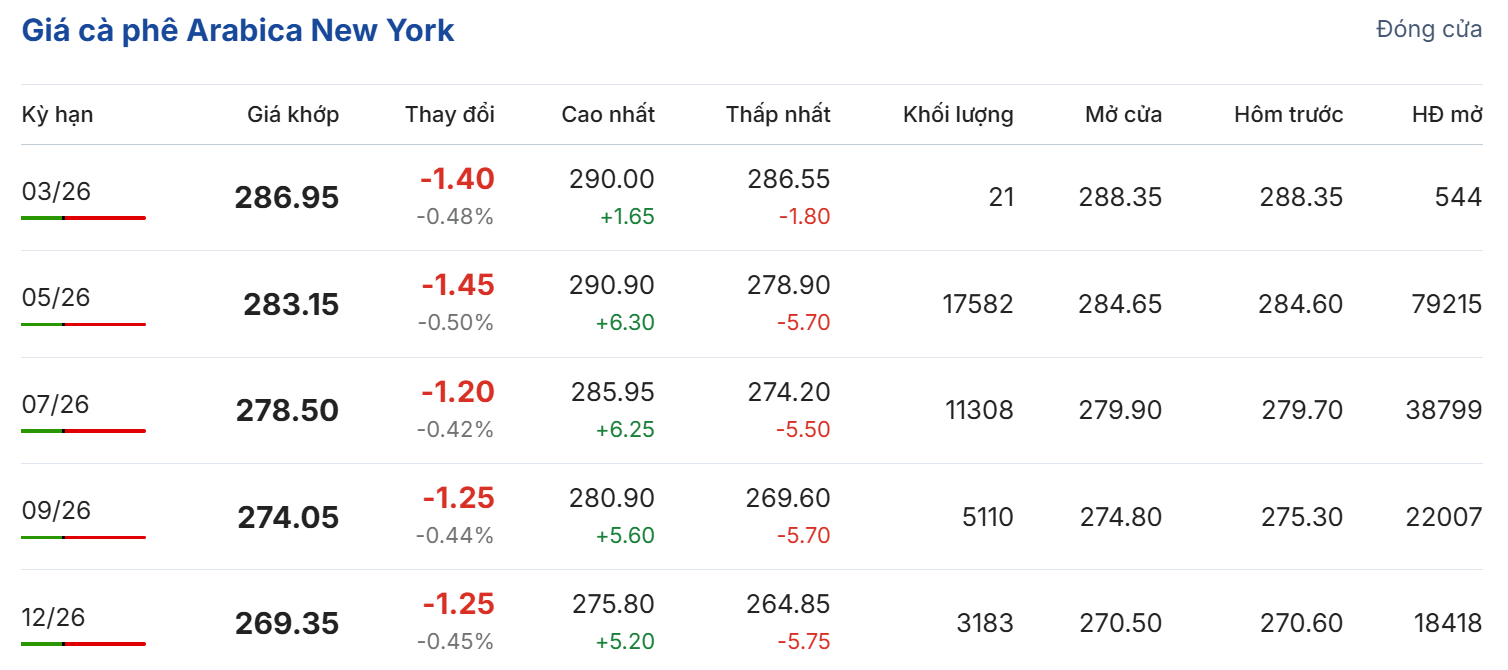The width and height of the screenshot is (1508, 670).
Task: Select the 07/26 contract term
Action: (56, 404)
